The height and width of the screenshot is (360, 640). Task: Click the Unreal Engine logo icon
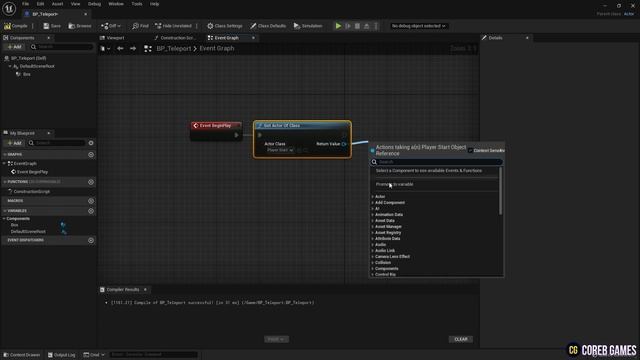point(9,9)
